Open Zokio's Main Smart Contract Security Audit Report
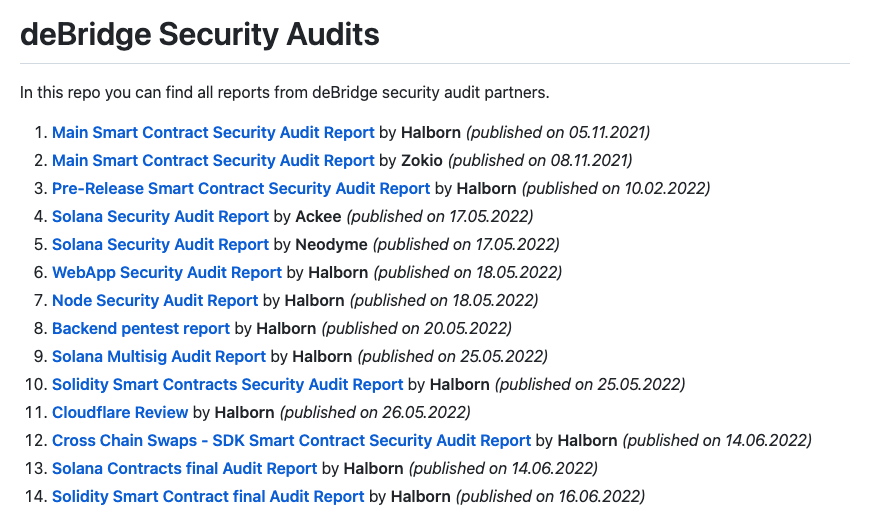Screen dimensions: 872x527 tap(213, 160)
